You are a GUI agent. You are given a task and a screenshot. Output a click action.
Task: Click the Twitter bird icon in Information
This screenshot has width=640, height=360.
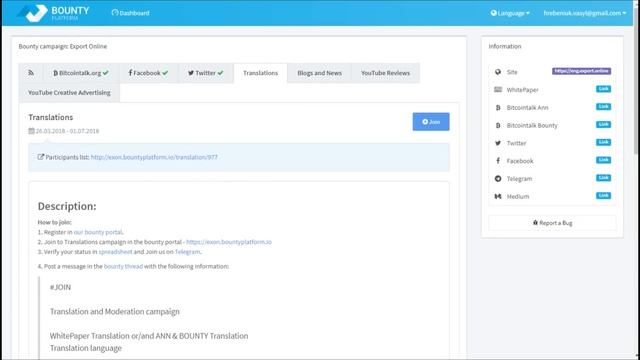[x=498, y=143]
